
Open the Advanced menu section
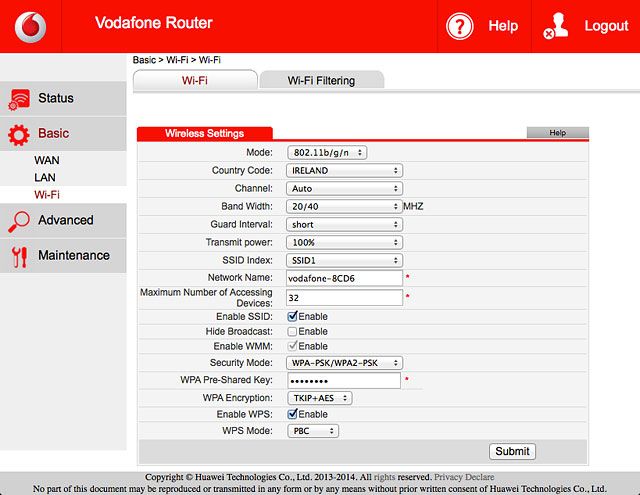(x=63, y=221)
